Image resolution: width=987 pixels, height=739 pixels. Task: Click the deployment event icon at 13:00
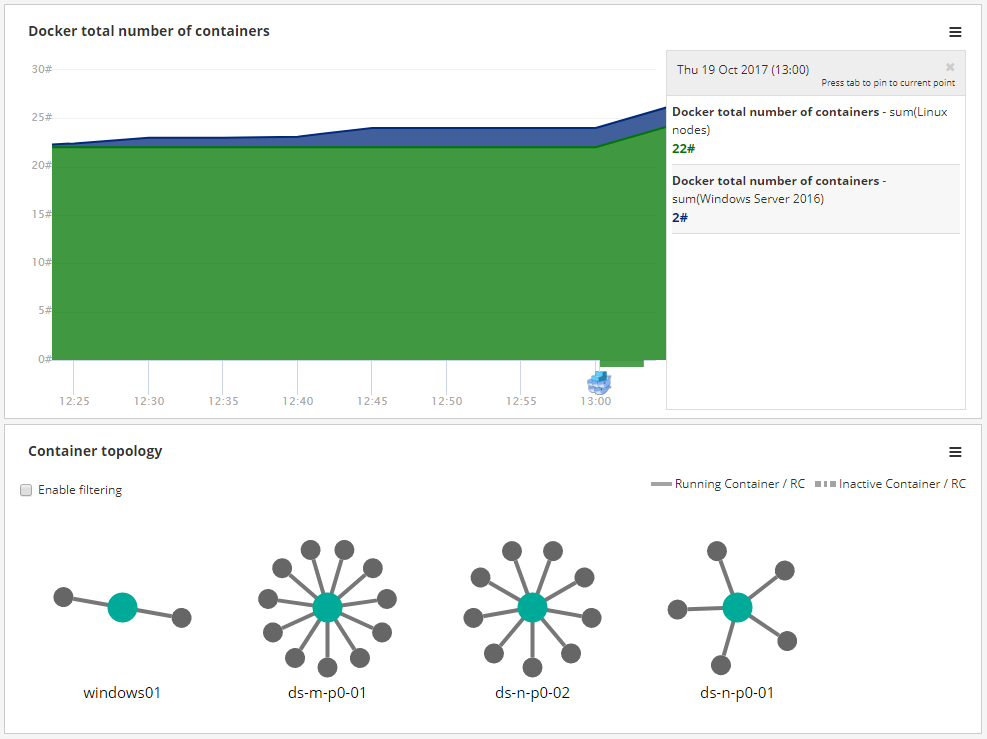599,381
